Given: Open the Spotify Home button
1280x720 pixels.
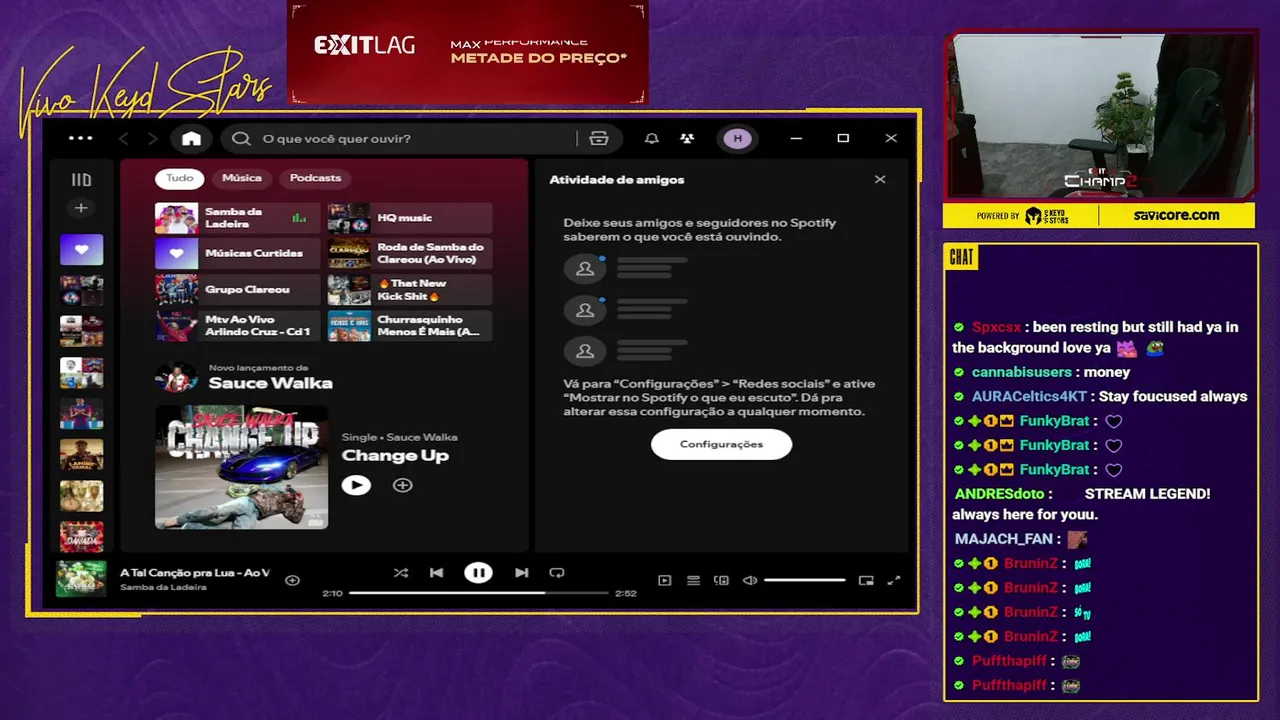Looking at the screenshot, I should (x=191, y=139).
